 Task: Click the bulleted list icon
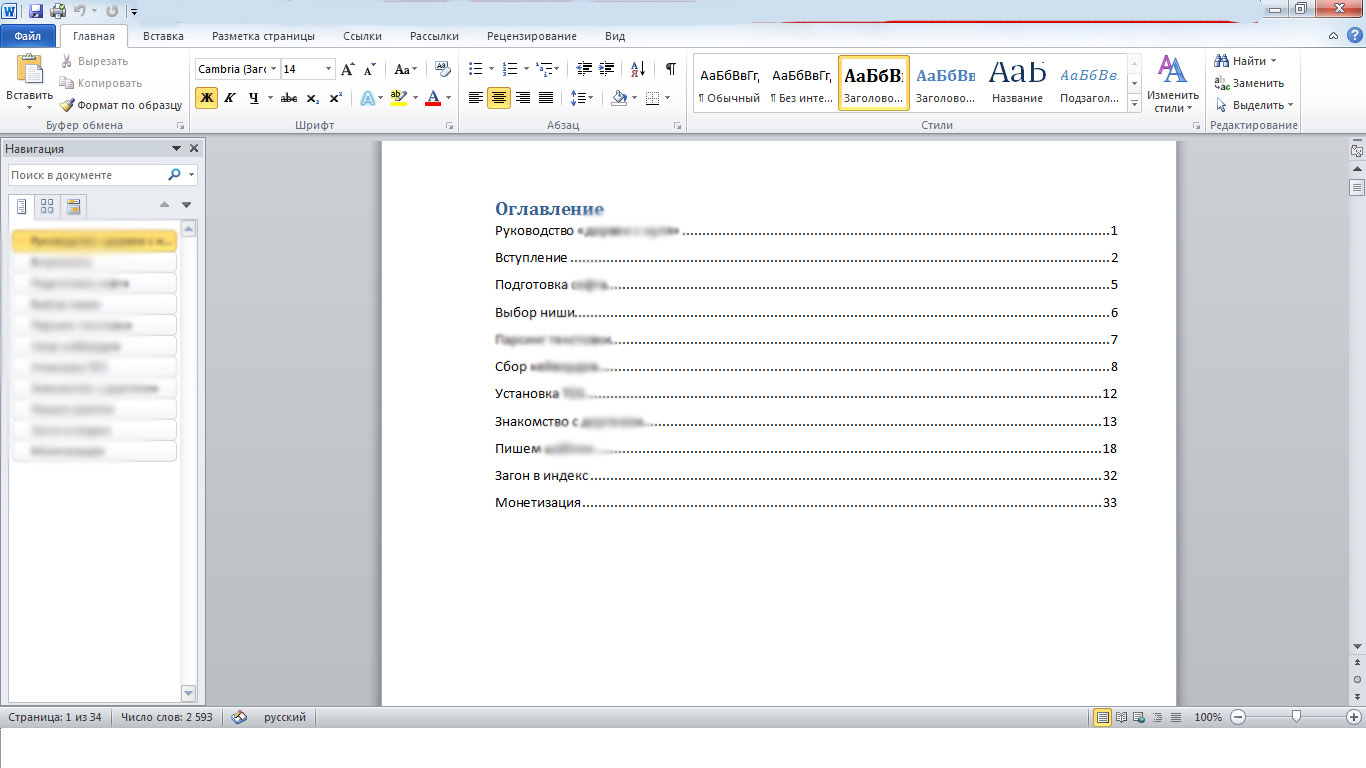[x=476, y=69]
